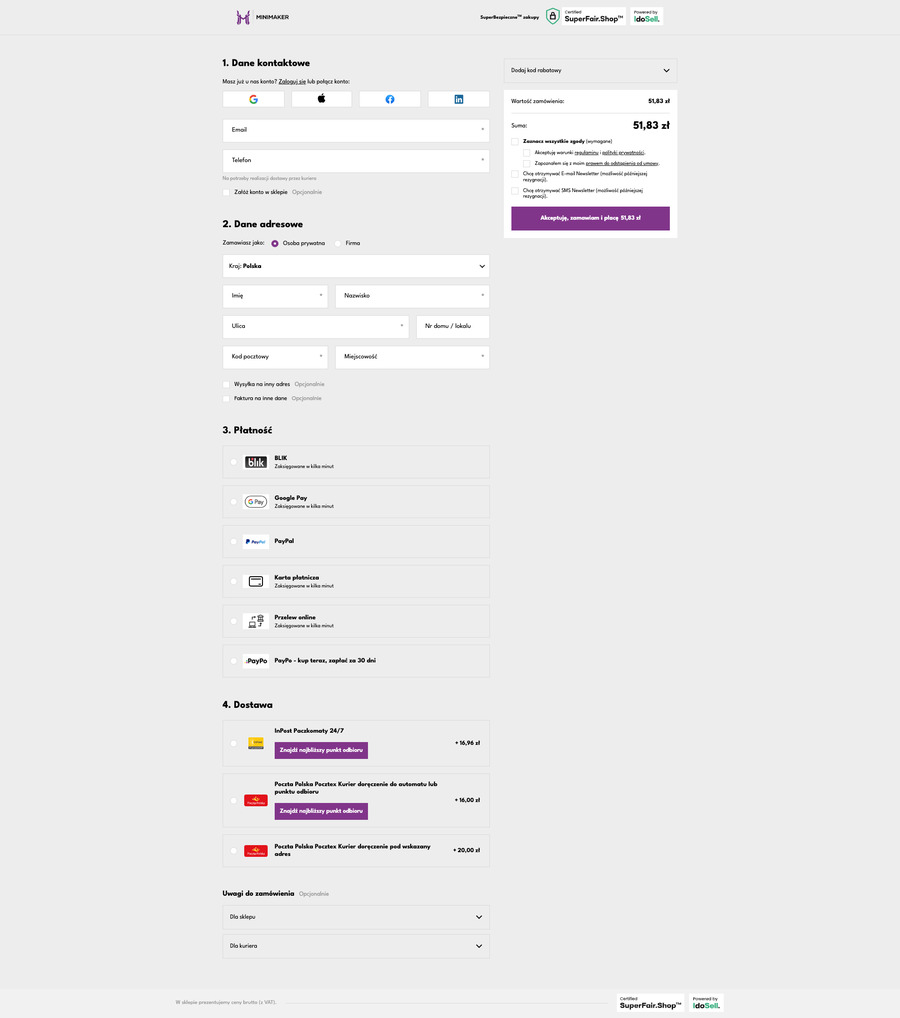Select the 'Firma' radio button
Image resolution: width=900 pixels, height=1018 pixels.
(339, 243)
